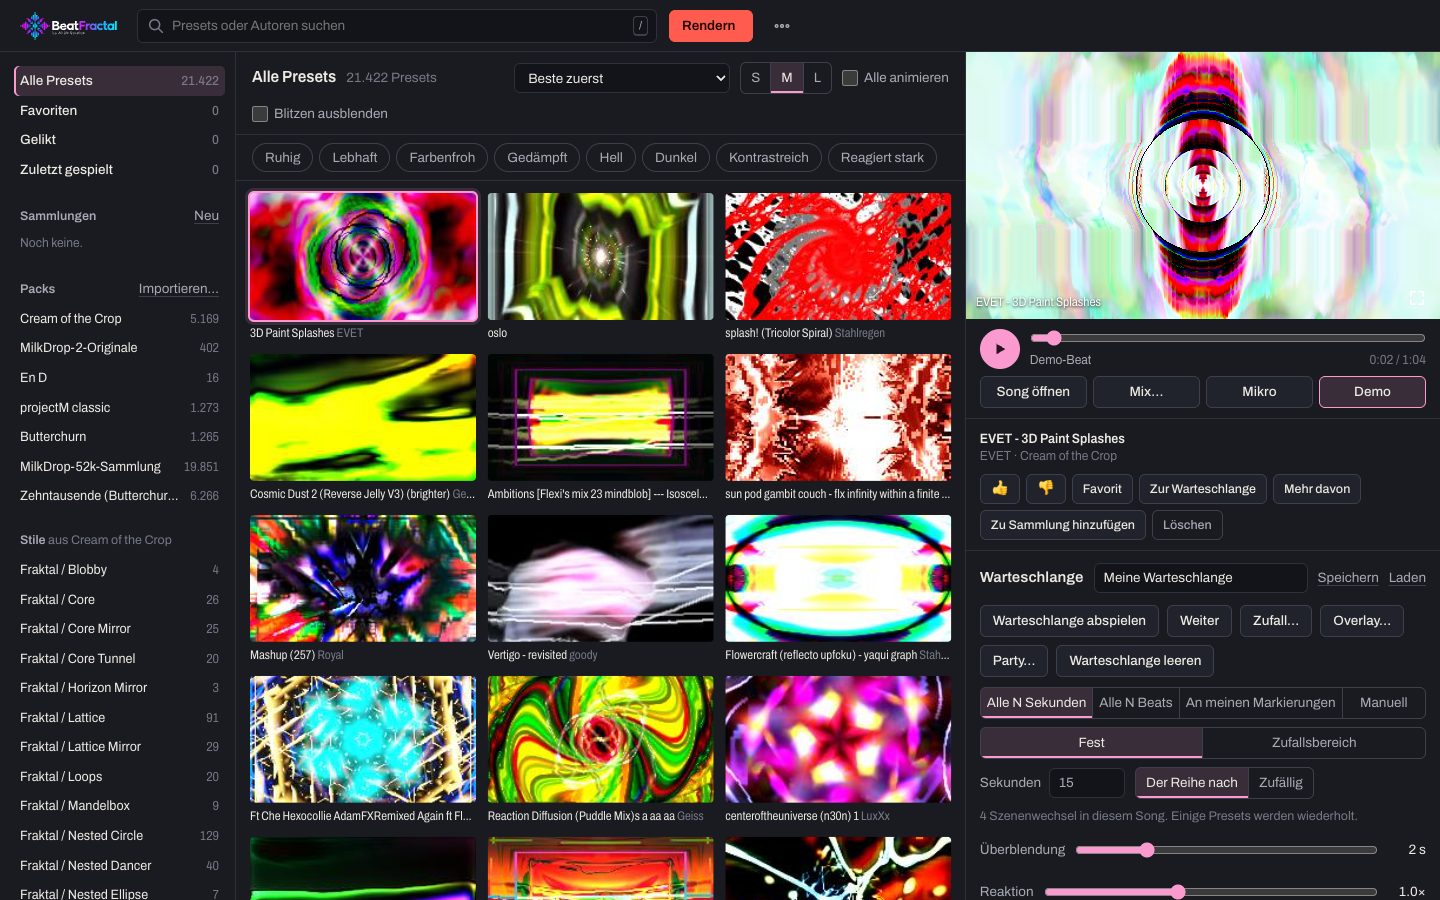Image resolution: width=1440 pixels, height=900 pixels.
Task: Click the thumbs down dislike button
Action: click(x=1046, y=489)
